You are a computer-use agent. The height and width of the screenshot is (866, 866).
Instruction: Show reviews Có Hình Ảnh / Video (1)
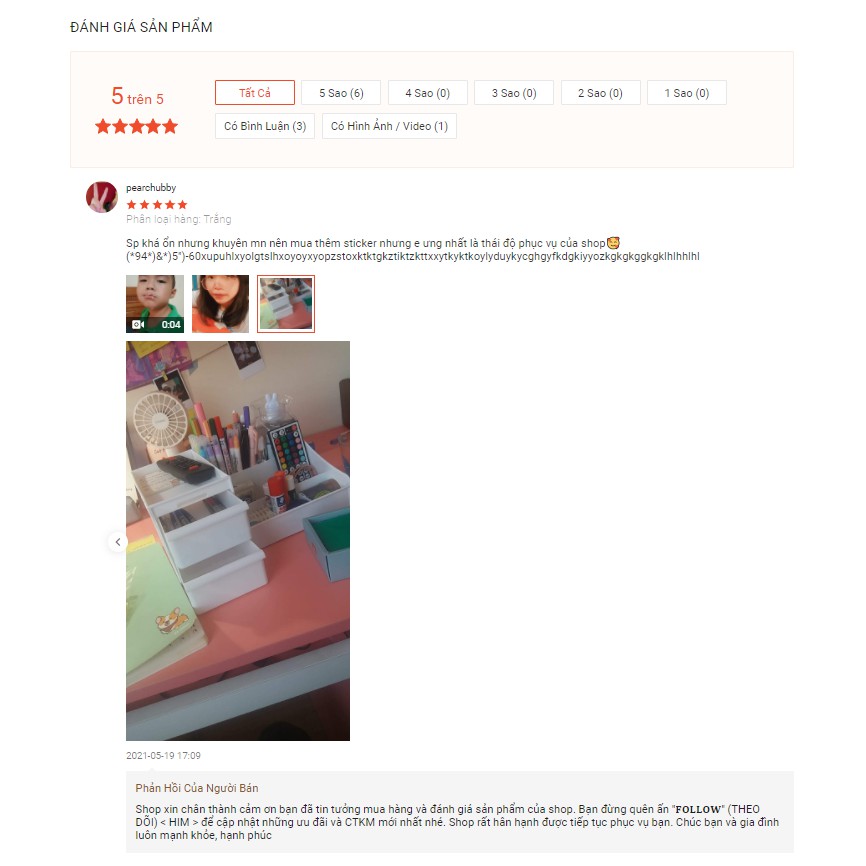[x=389, y=126]
